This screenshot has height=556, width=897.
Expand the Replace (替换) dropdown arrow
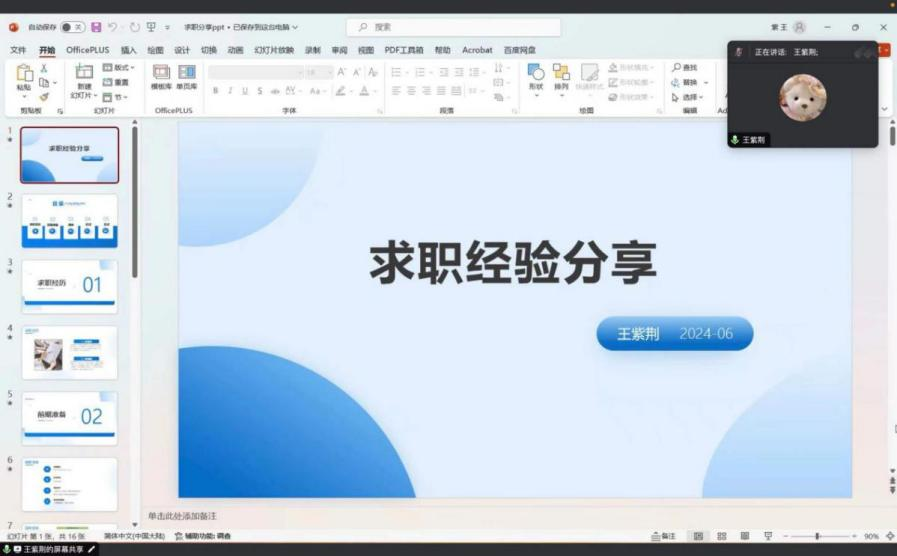(x=706, y=83)
